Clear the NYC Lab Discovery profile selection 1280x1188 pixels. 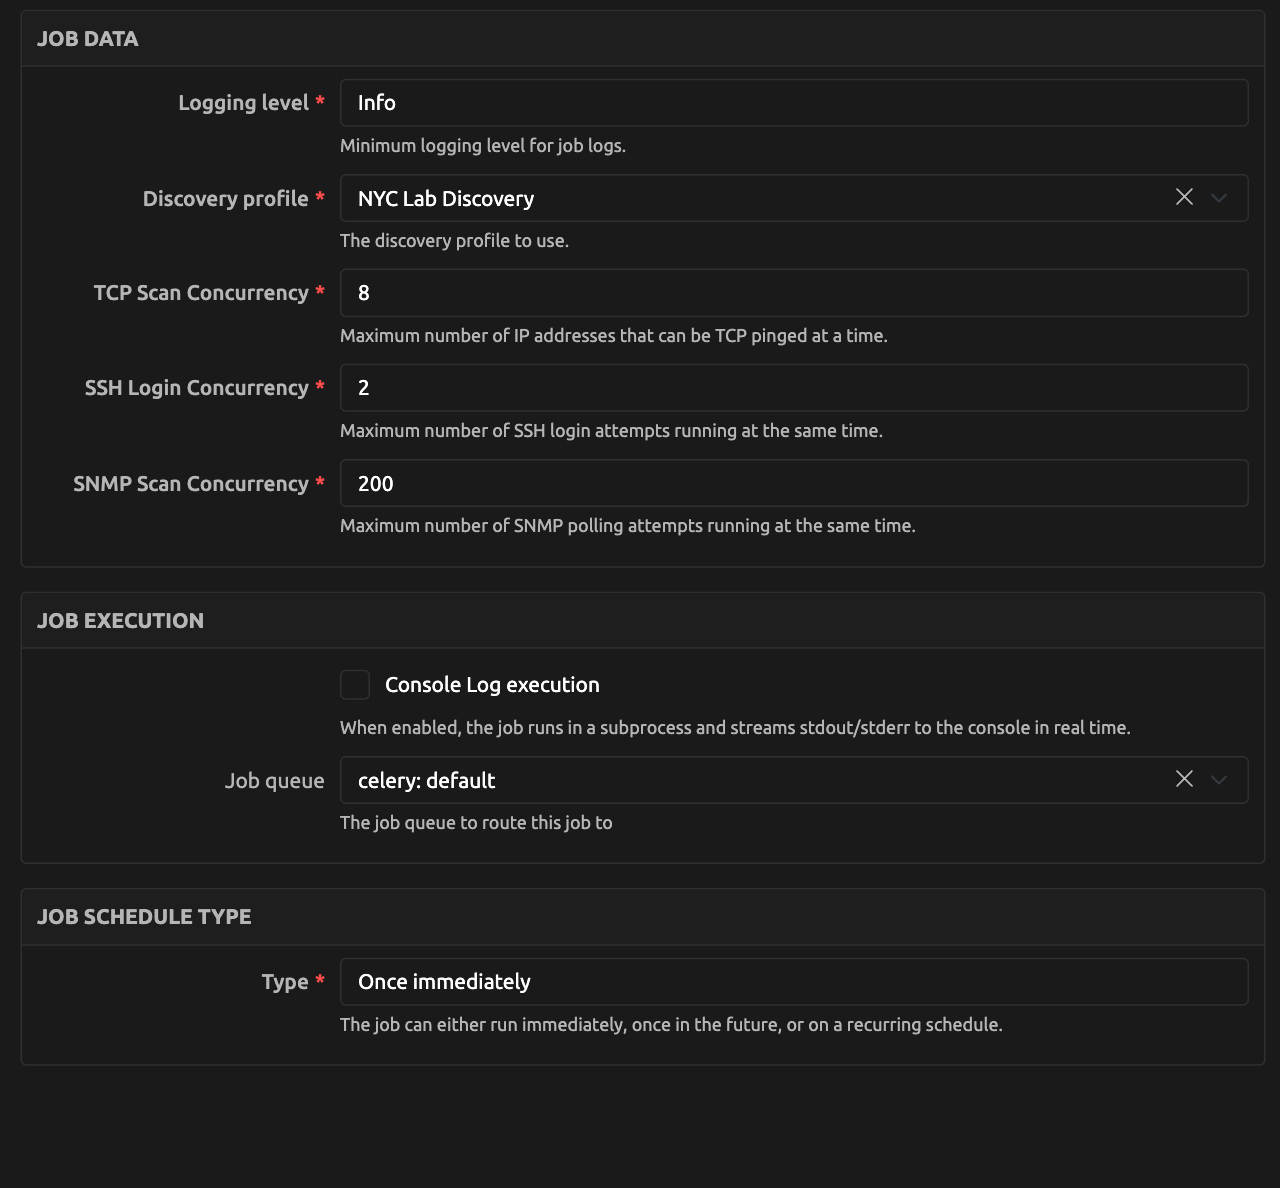click(1184, 197)
